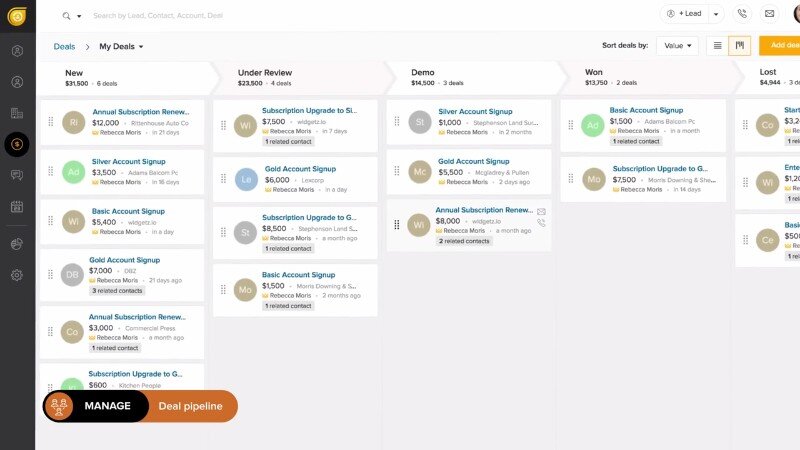Image resolution: width=800 pixels, height=450 pixels.
Task: Open the Calendar icon in sidebar
Action: tap(17, 207)
